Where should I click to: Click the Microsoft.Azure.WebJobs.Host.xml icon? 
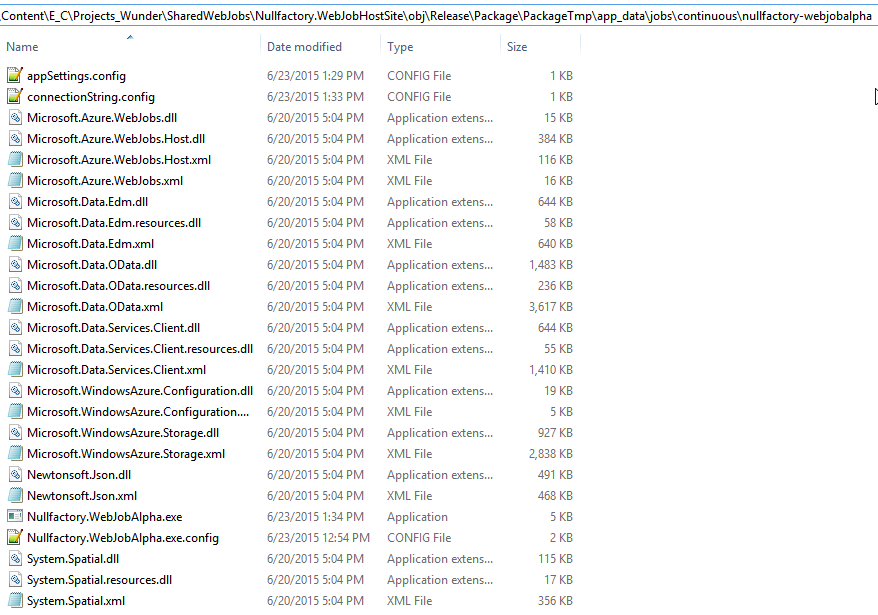[15, 160]
